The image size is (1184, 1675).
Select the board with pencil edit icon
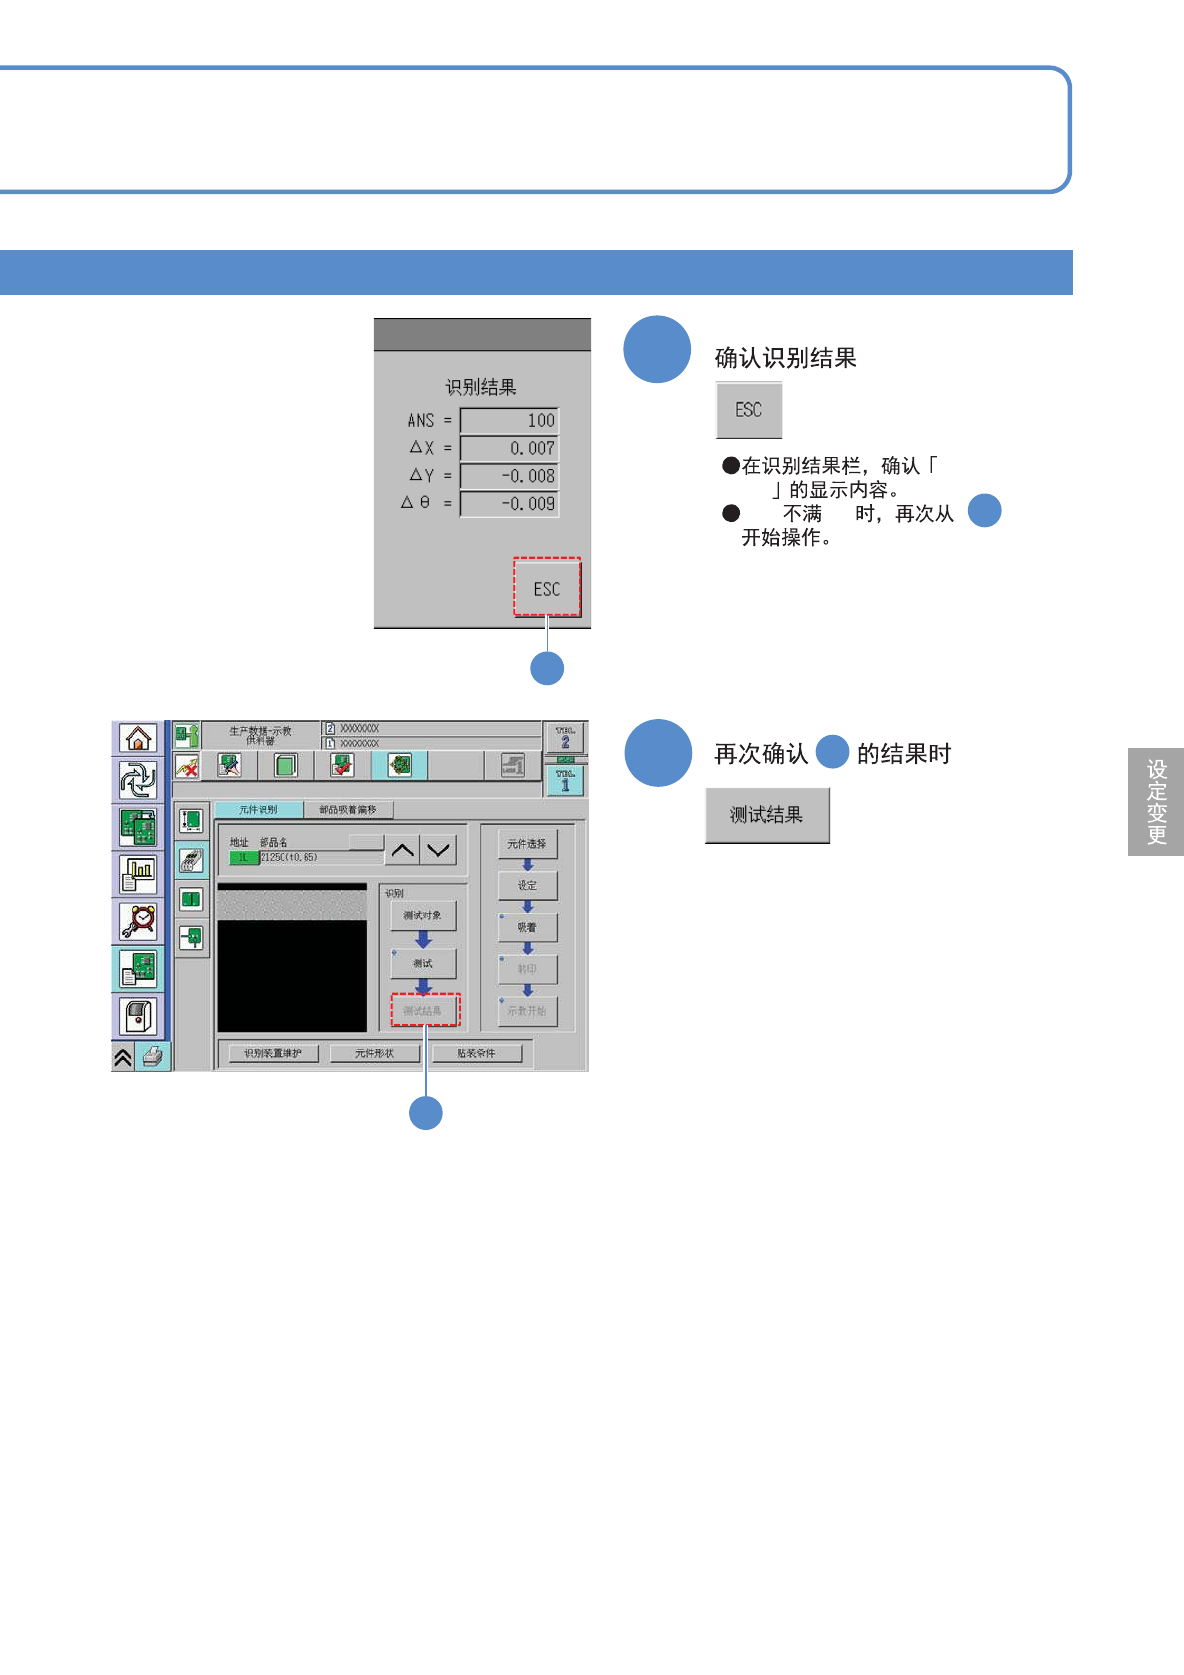tap(229, 766)
